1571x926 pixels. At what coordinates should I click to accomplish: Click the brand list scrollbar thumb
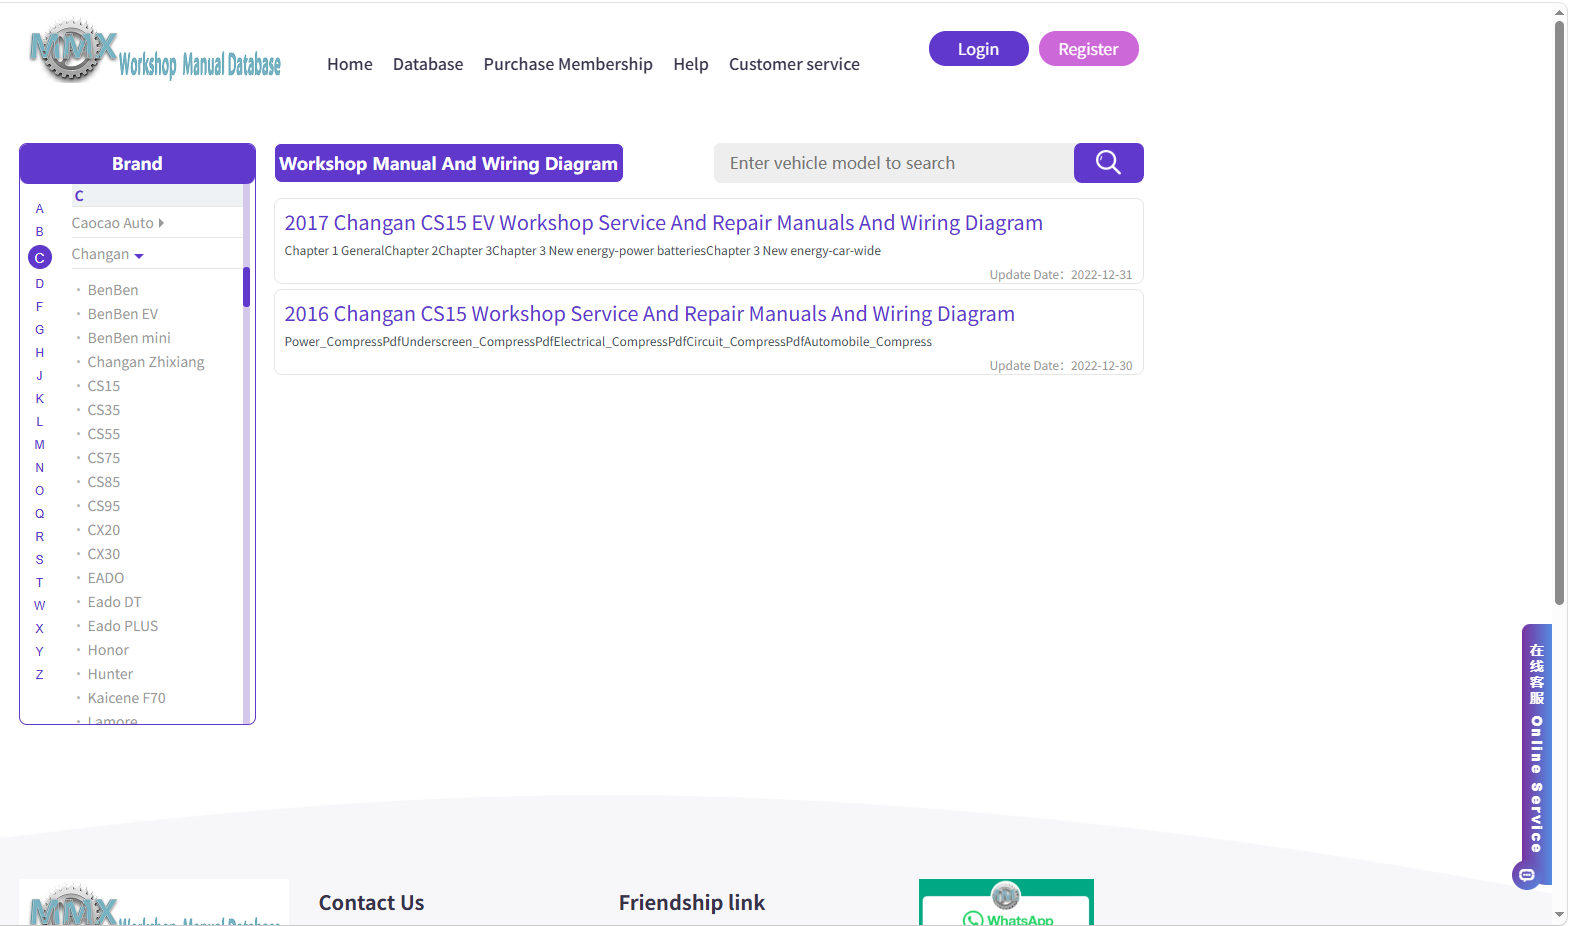click(x=246, y=287)
